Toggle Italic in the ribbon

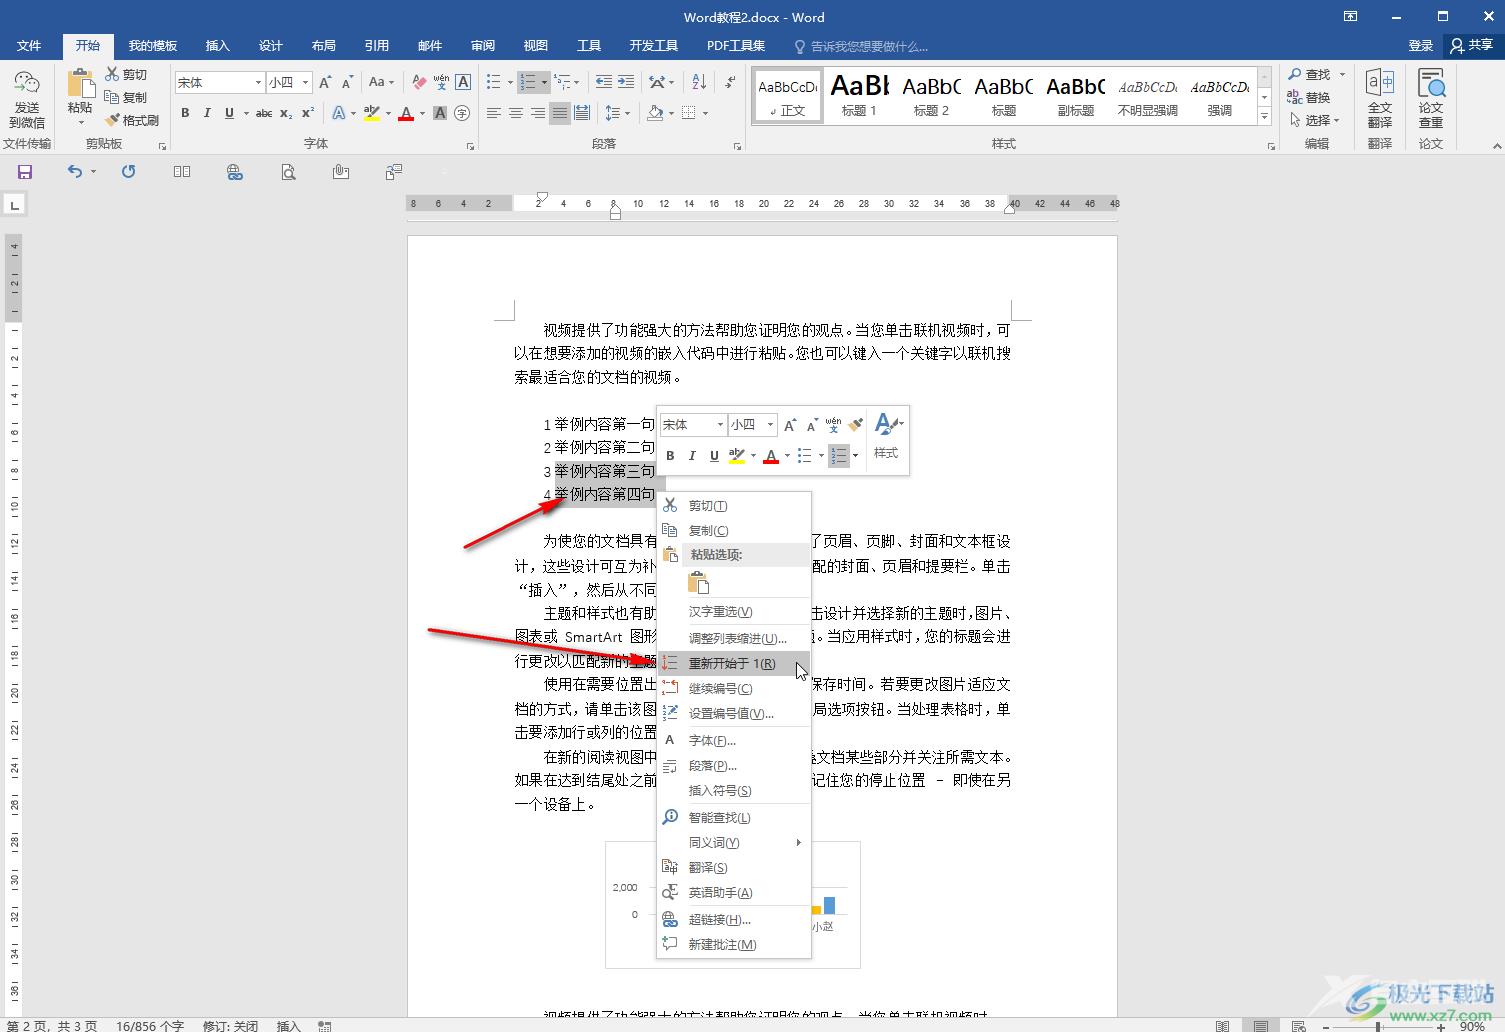[x=207, y=113]
